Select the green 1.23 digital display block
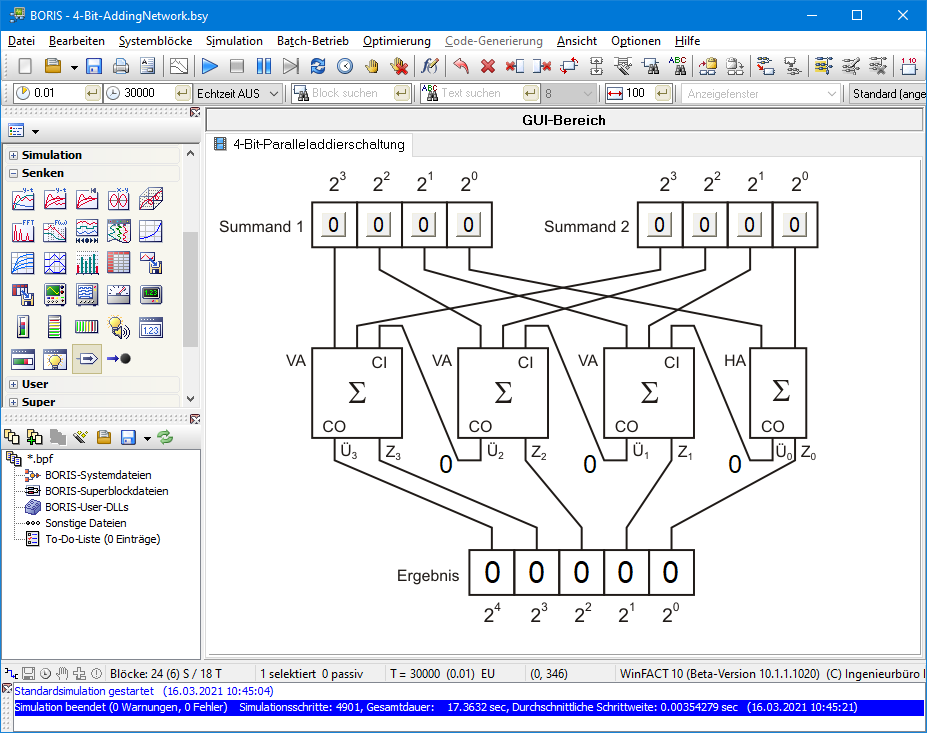This screenshot has width=927, height=733. point(151,295)
